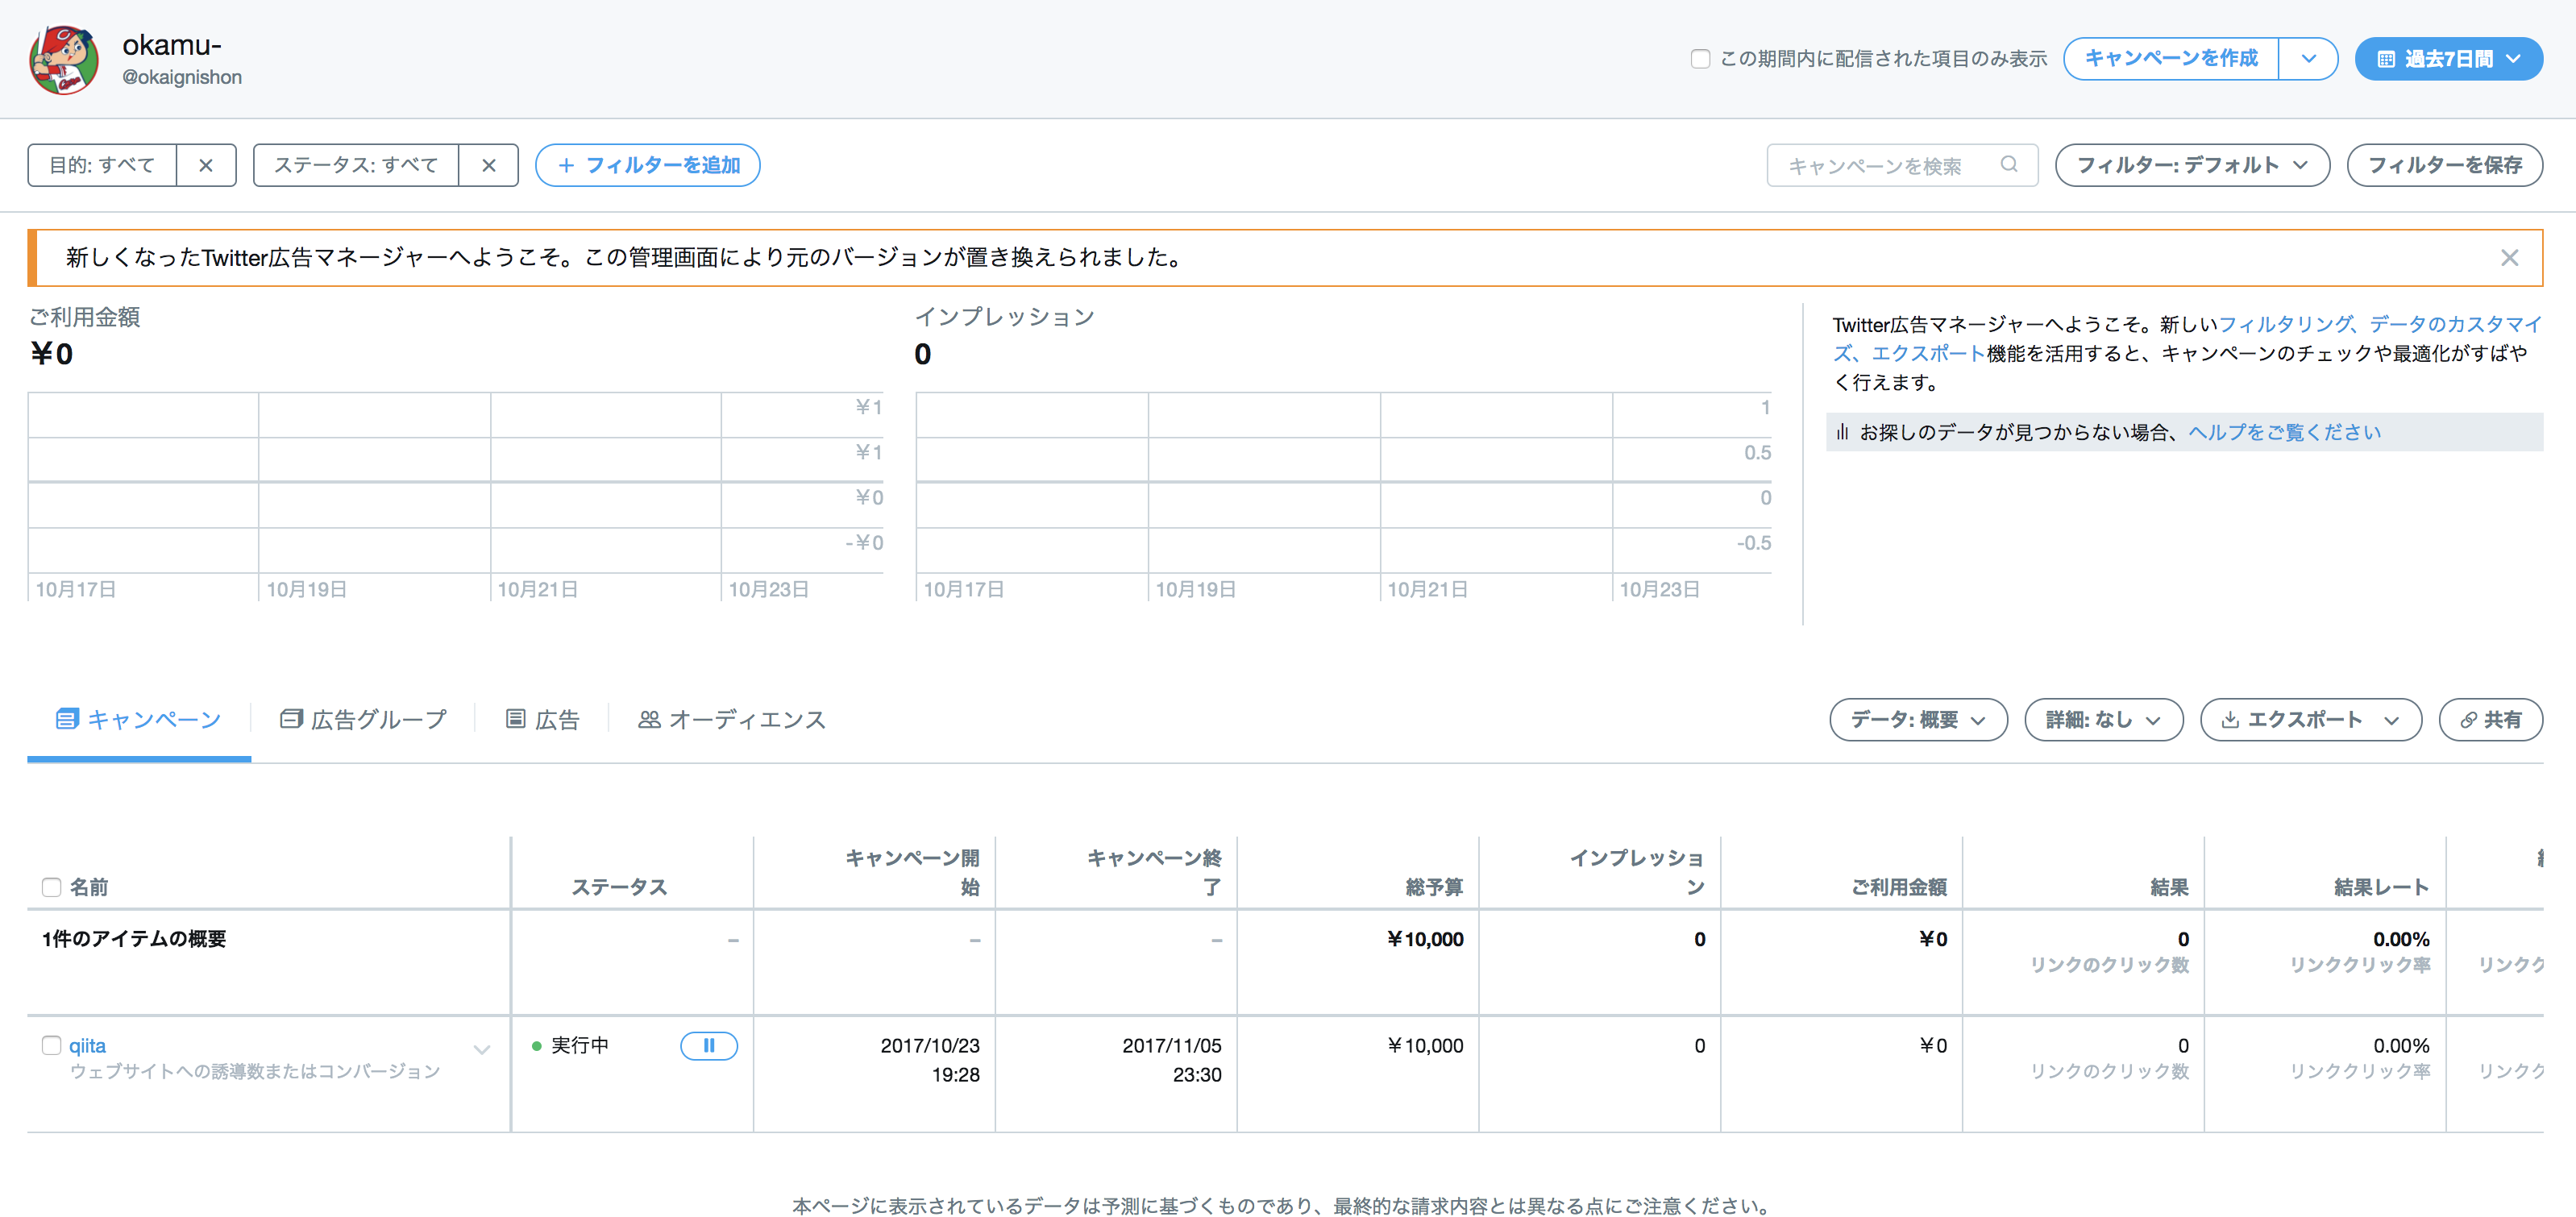Open the フィルター: デフォルト dropdown
The image size is (2576, 1217).
click(2192, 165)
